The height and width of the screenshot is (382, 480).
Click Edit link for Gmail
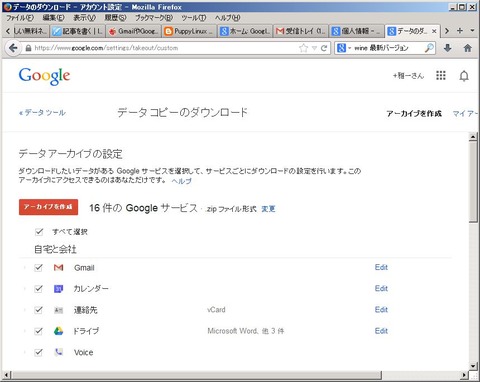381,267
